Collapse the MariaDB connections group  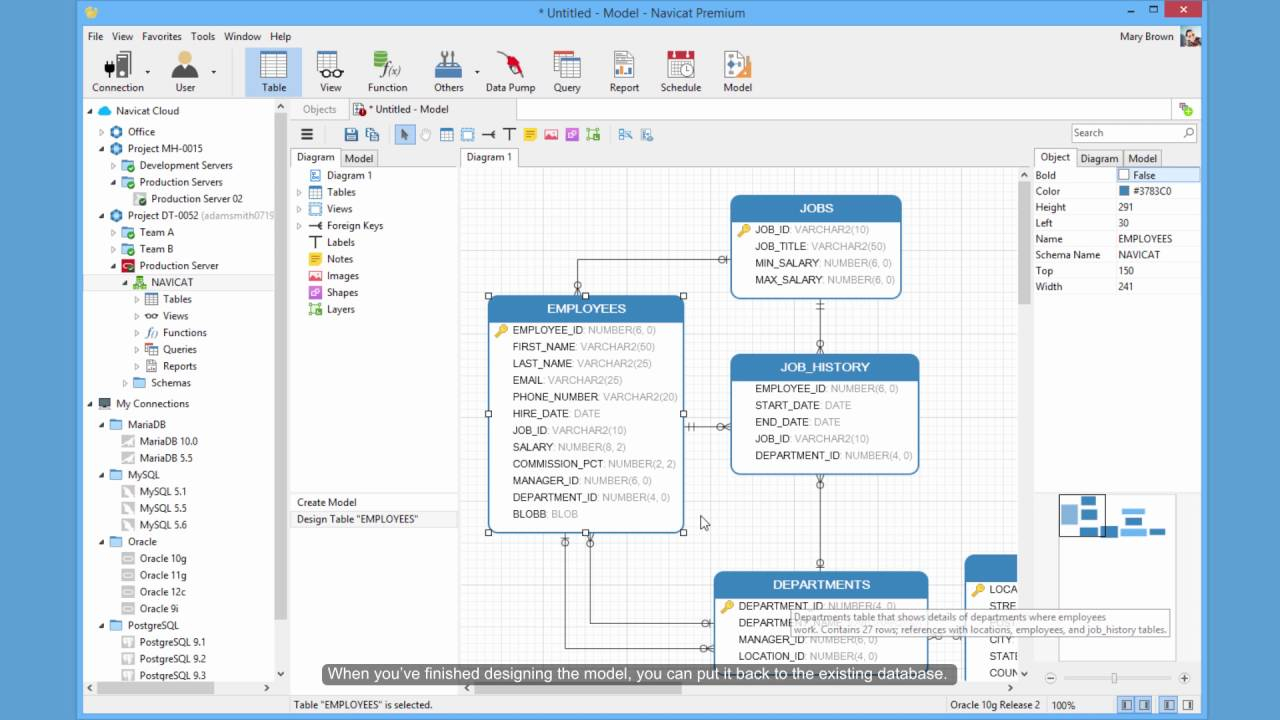(101, 424)
